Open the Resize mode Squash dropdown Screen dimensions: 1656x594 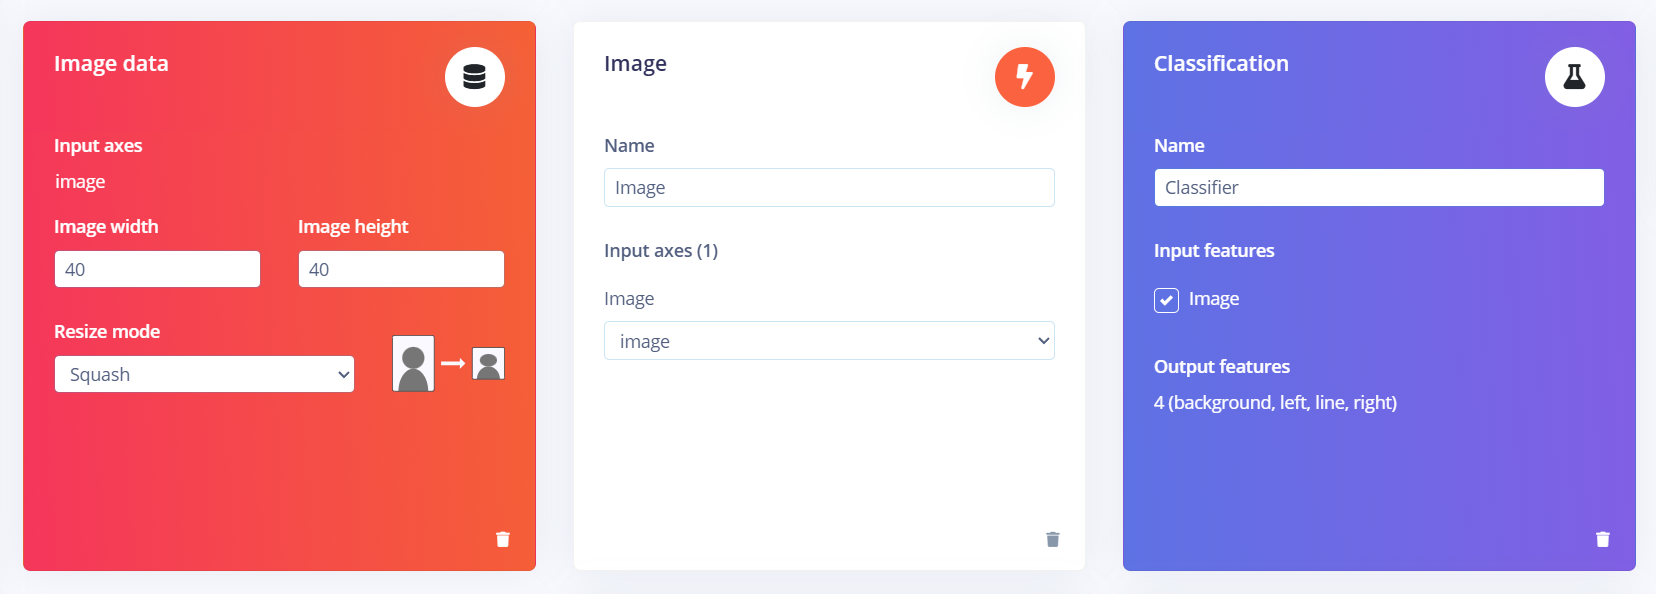tap(204, 374)
